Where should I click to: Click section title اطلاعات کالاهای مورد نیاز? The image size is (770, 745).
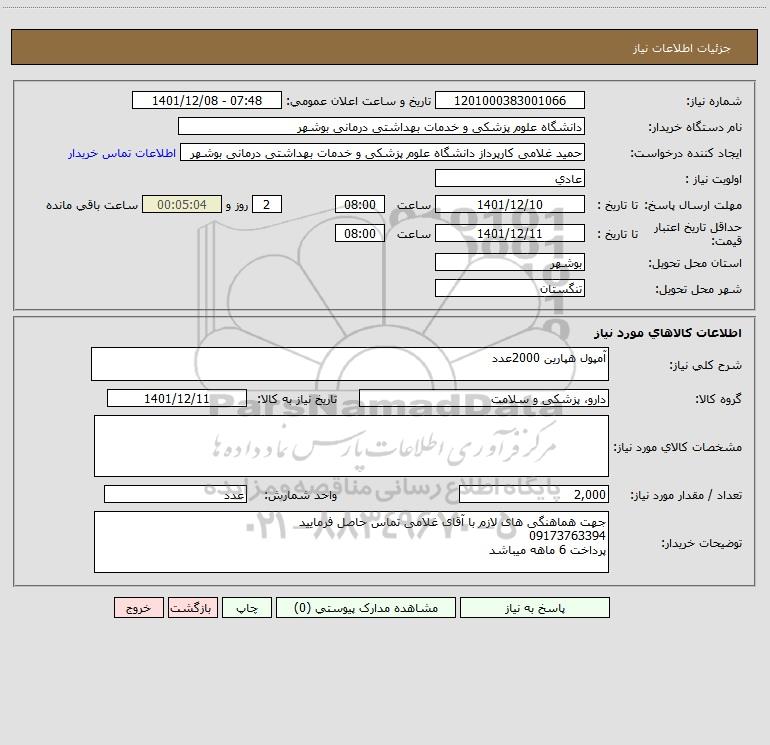(667, 333)
